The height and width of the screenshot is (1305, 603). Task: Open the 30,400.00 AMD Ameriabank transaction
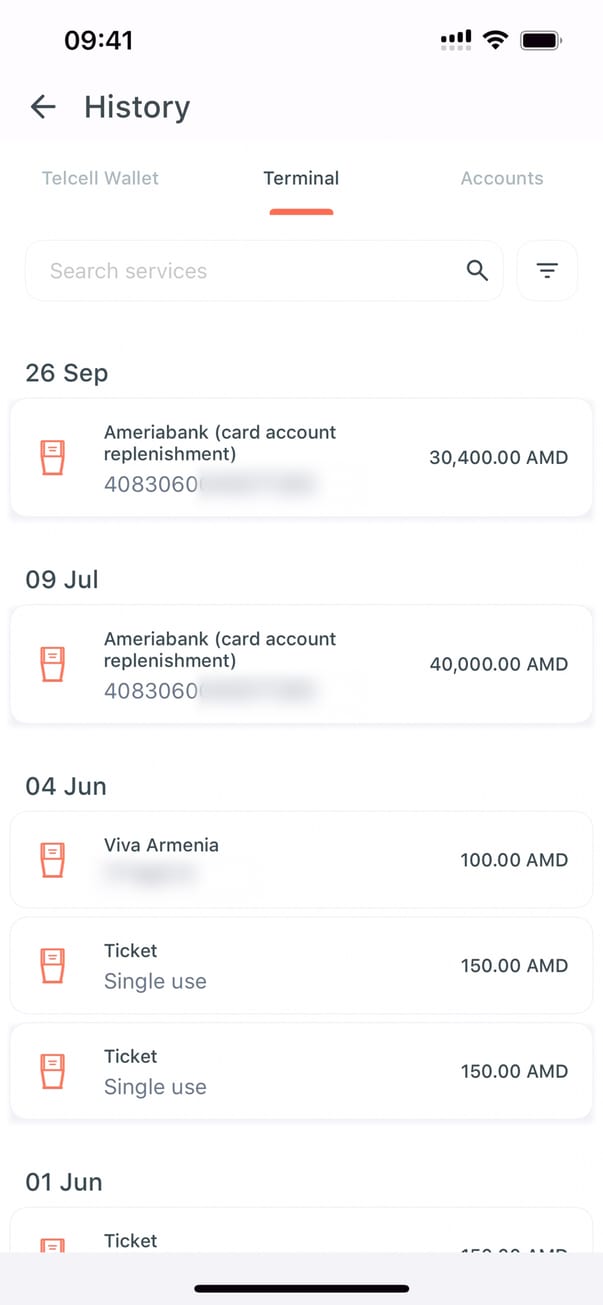(301, 458)
